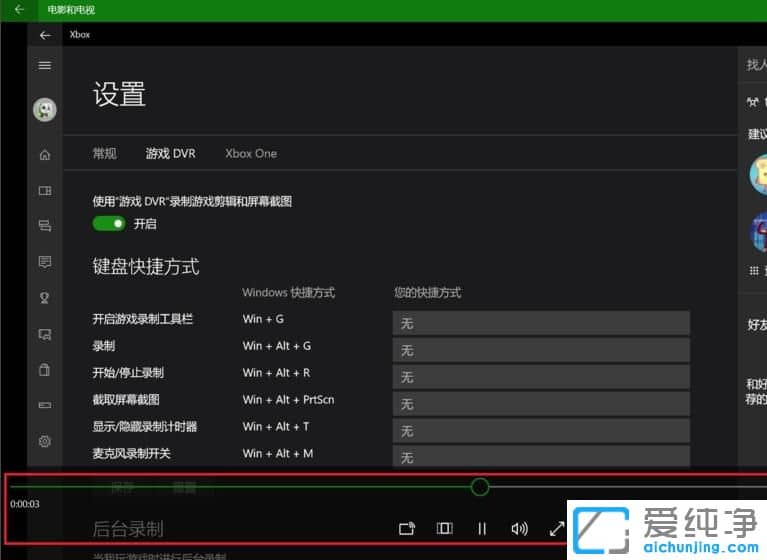Click the 您的快捷方式 column header
This screenshot has height=560, width=767.
point(428,292)
